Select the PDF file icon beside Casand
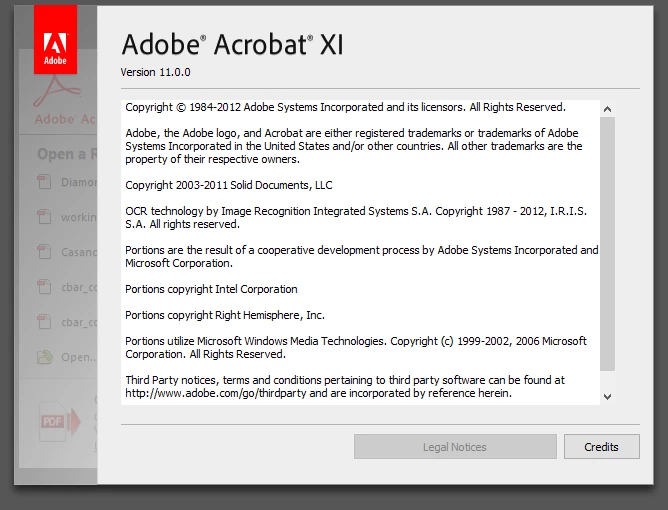This screenshot has height=510, width=668. click(x=44, y=252)
